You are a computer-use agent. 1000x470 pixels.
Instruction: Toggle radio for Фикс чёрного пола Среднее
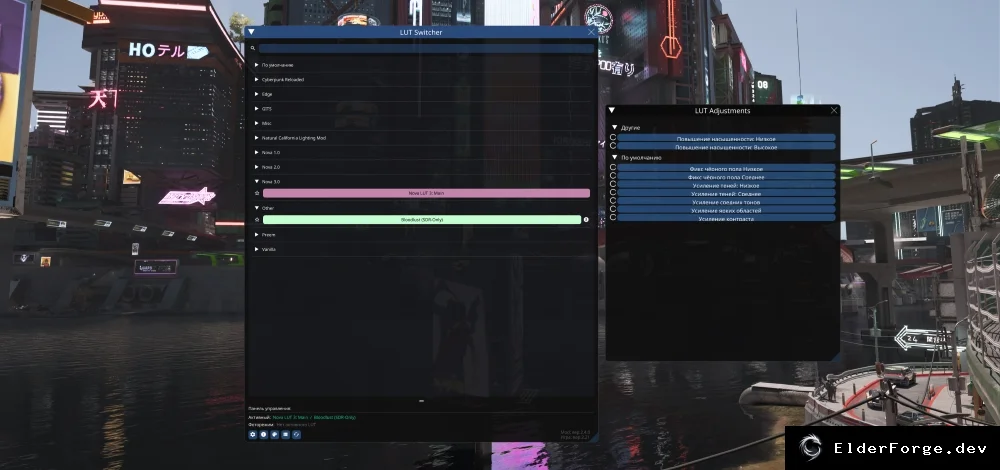613,176
